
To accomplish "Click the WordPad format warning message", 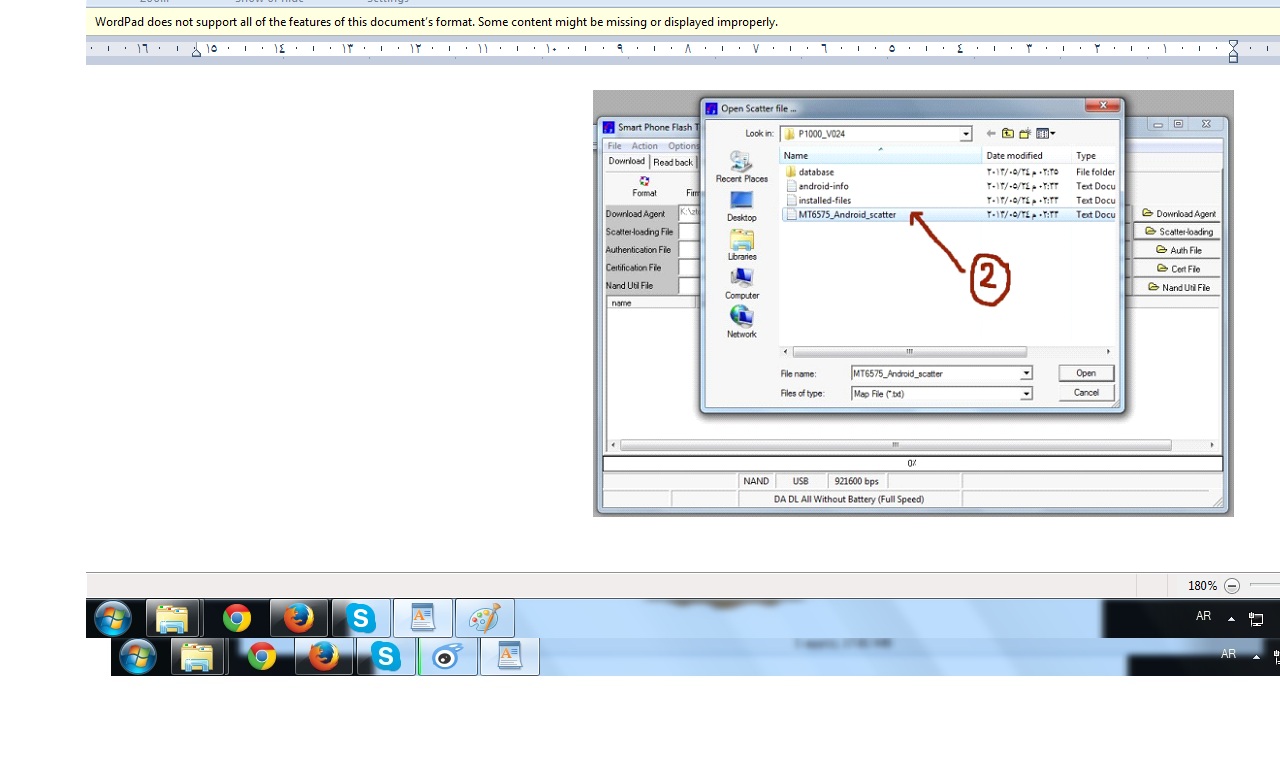I will coord(436,22).
